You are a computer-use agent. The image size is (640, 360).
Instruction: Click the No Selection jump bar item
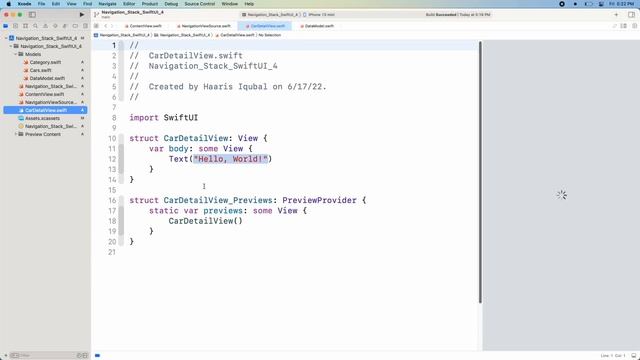tap(270, 35)
